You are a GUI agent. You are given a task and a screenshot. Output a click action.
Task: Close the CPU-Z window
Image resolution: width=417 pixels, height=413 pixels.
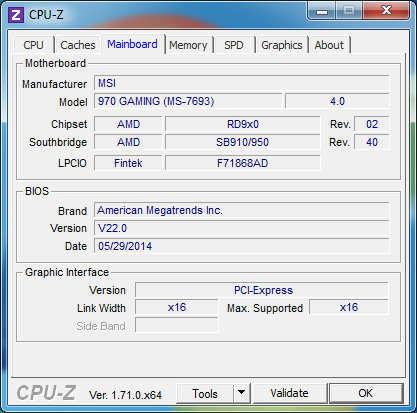(x=386, y=11)
